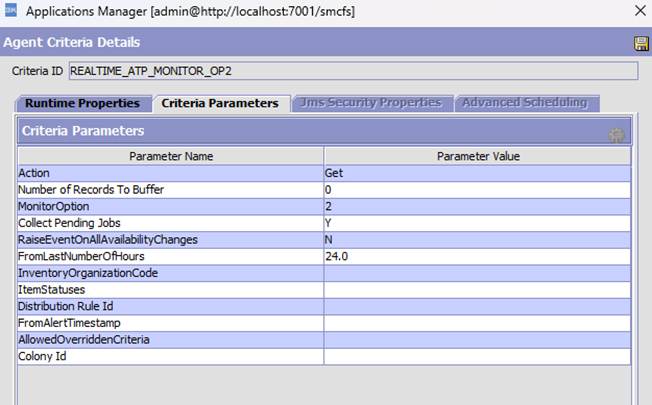
Task: Select the Action parameter value cell
Action: click(x=477, y=173)
